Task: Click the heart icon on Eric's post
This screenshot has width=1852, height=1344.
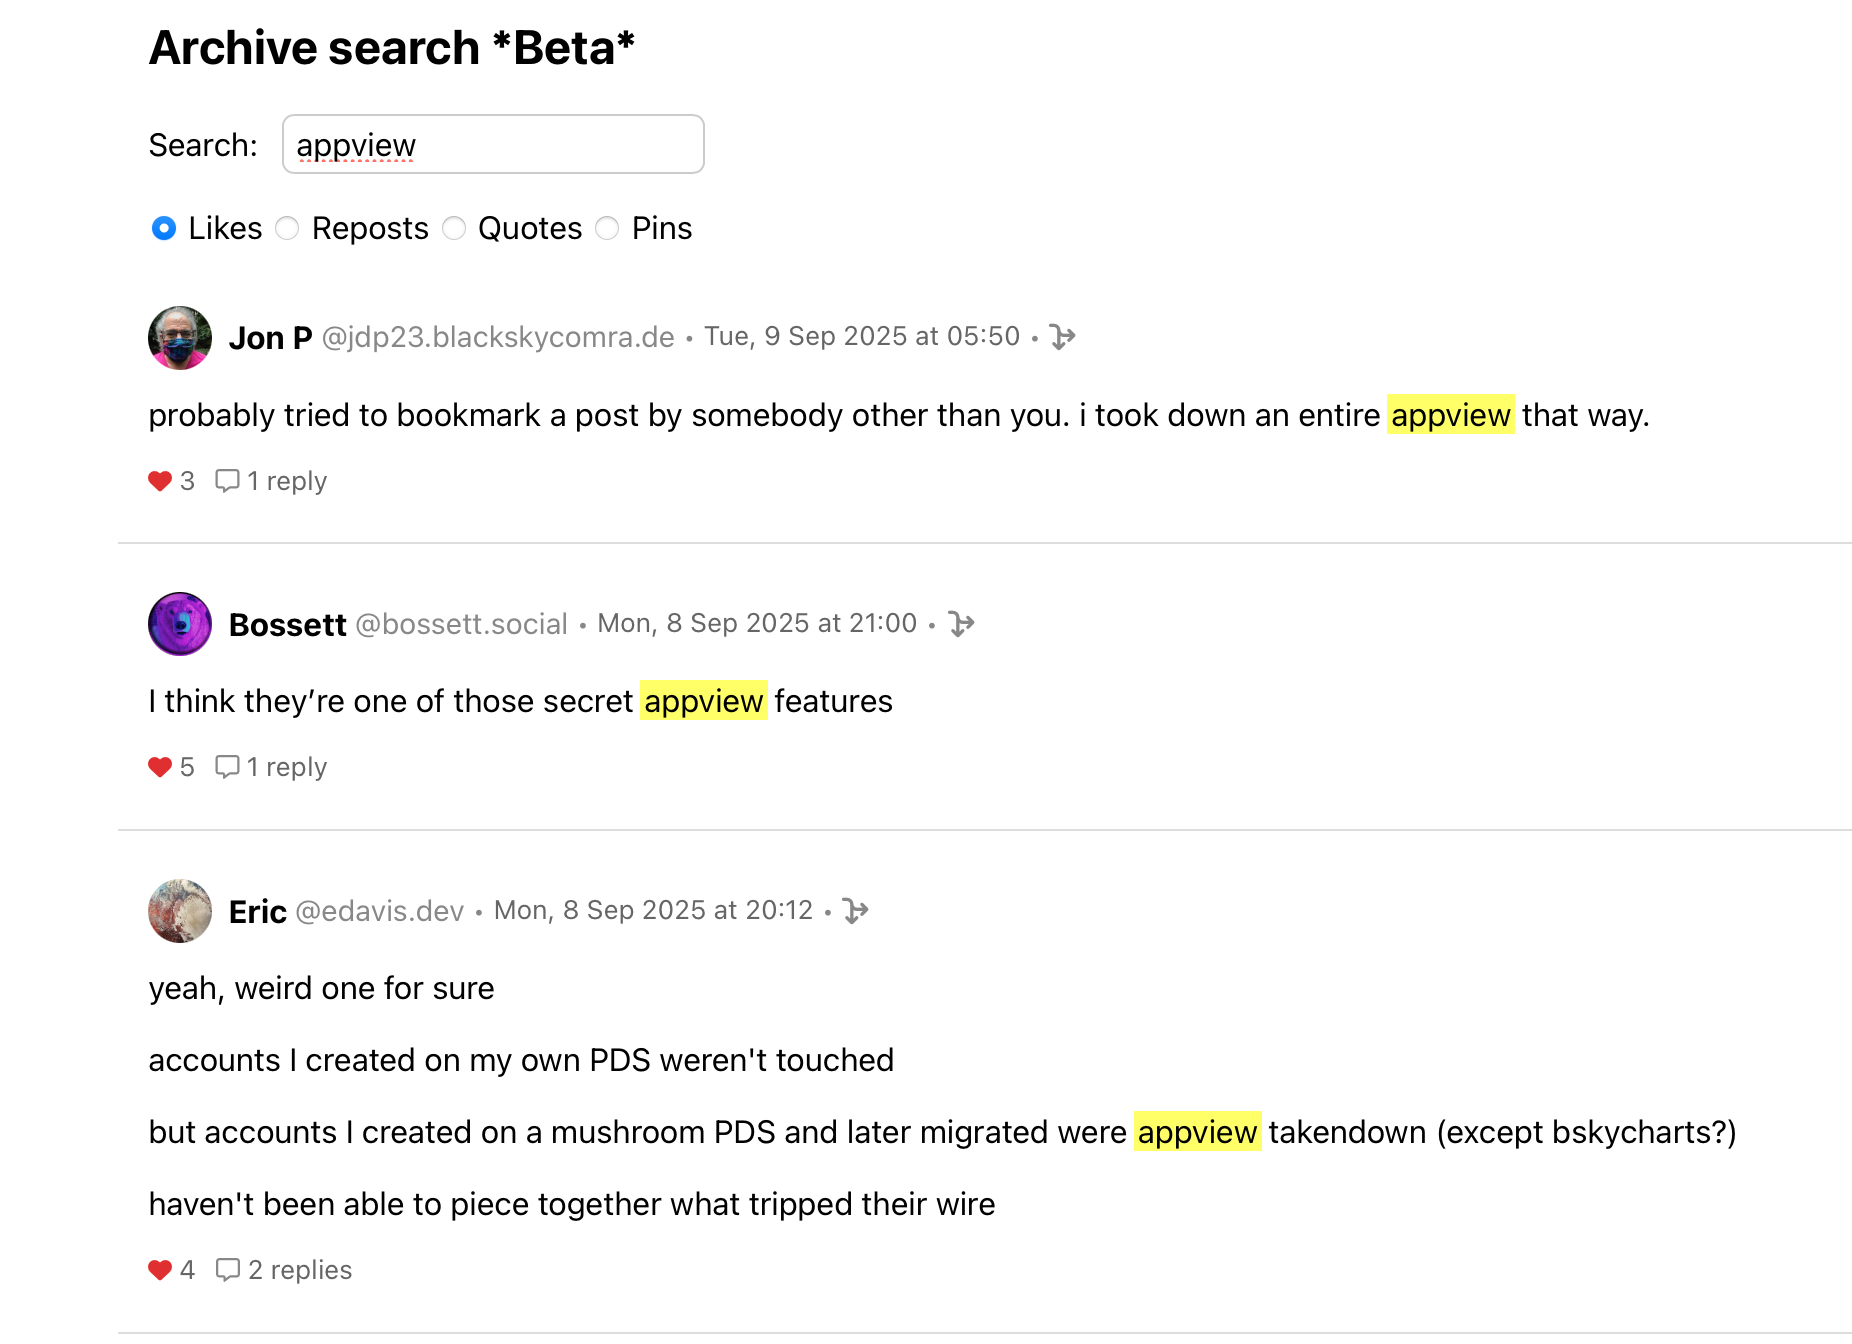Action: [160, 1270]
